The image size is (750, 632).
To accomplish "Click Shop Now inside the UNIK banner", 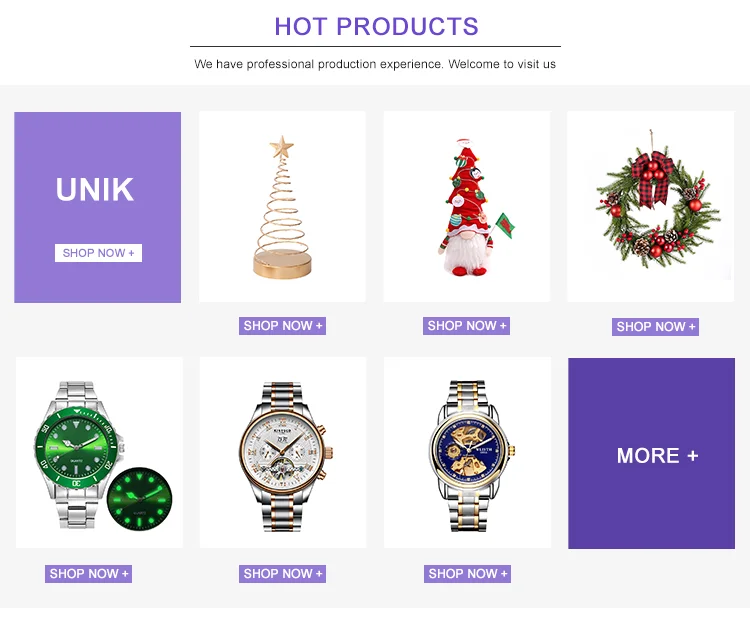I will coord(99,253).
